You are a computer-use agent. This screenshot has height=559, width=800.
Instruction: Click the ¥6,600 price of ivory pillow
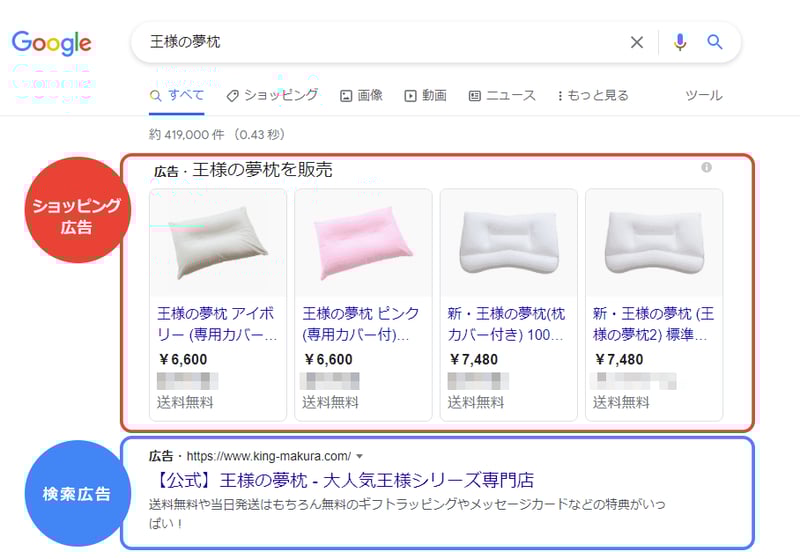pyautogui.click(x=183, y=360)
